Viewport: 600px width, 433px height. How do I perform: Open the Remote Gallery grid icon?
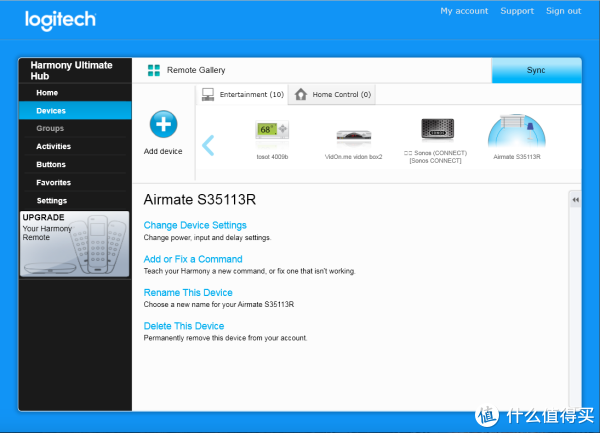pos(154,71)
